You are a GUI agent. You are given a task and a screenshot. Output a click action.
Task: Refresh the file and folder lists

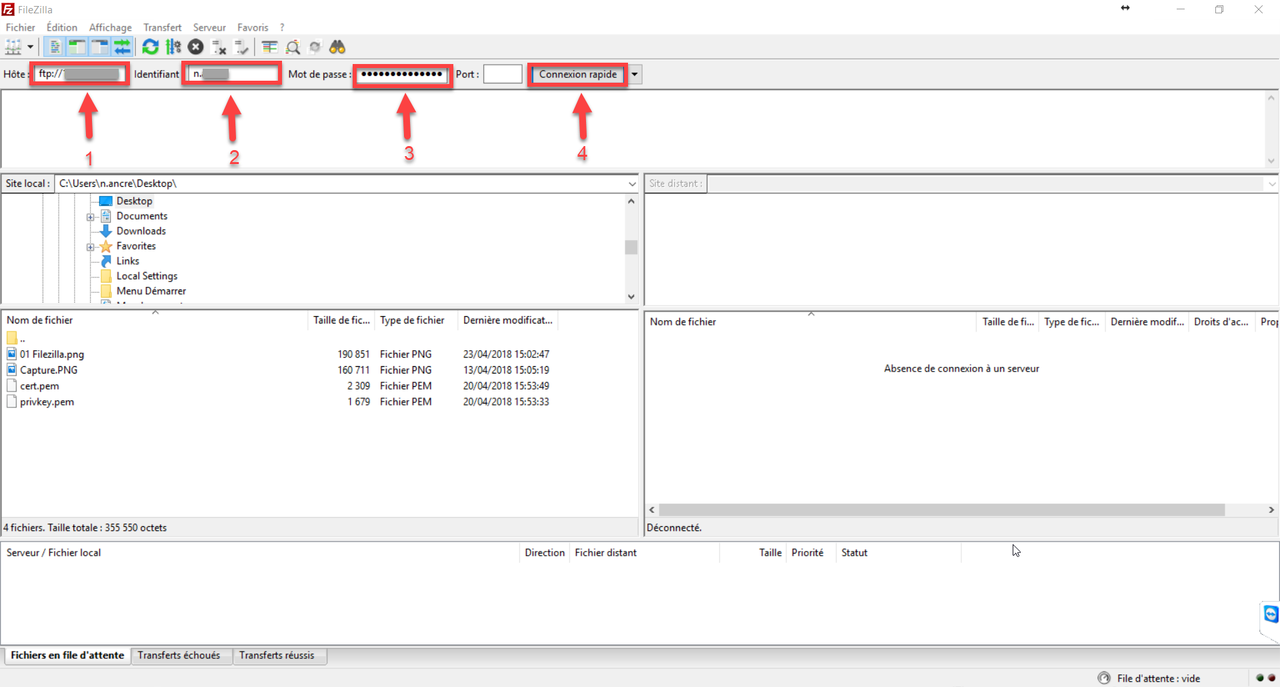(x=150, y=47)
